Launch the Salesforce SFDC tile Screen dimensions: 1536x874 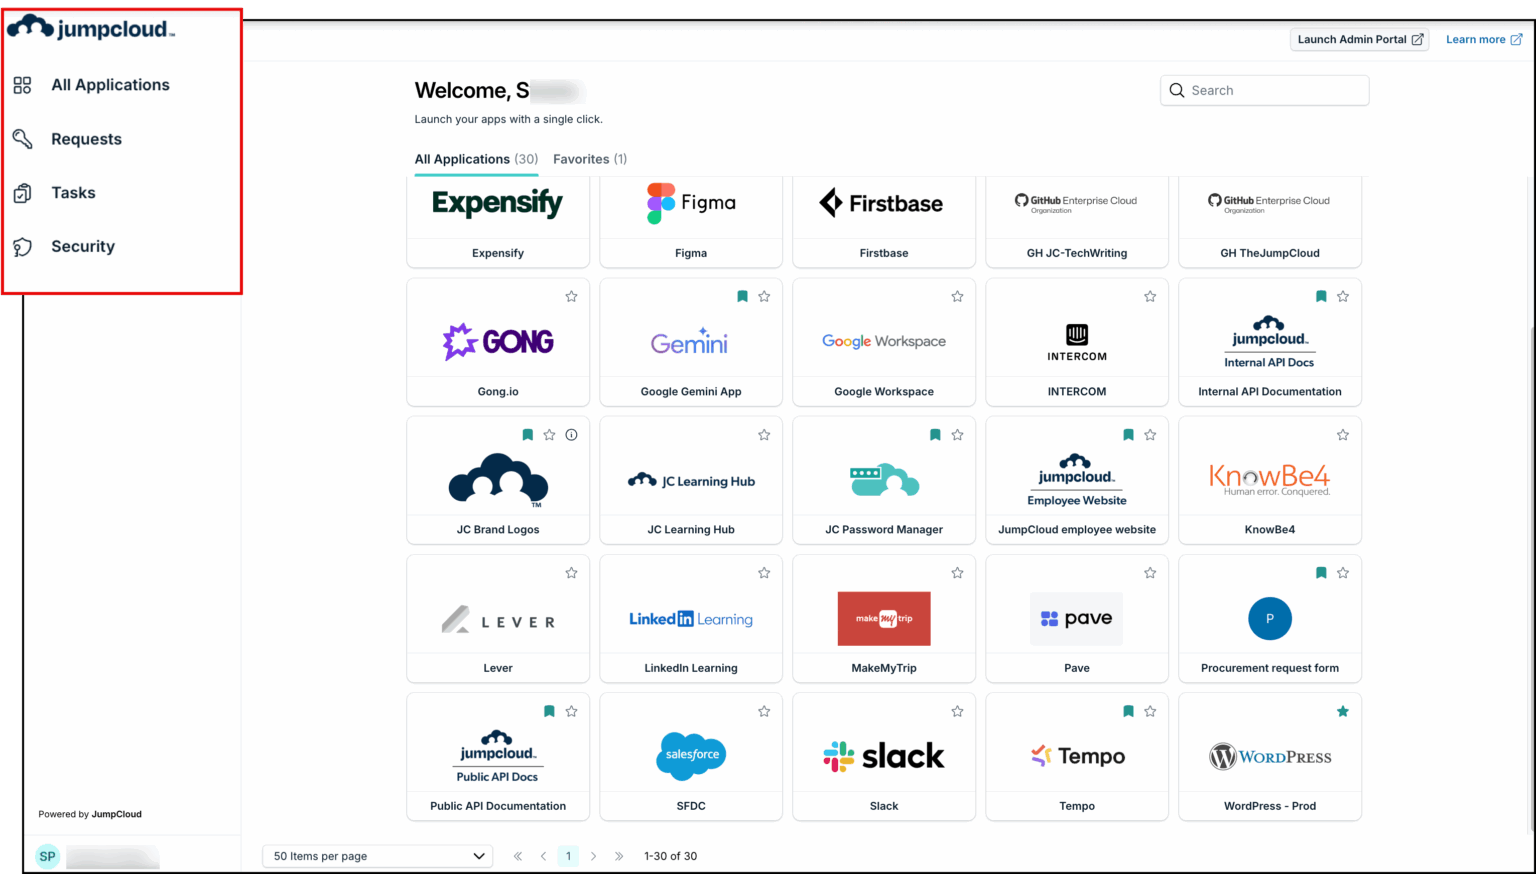(x=691, y=757)
